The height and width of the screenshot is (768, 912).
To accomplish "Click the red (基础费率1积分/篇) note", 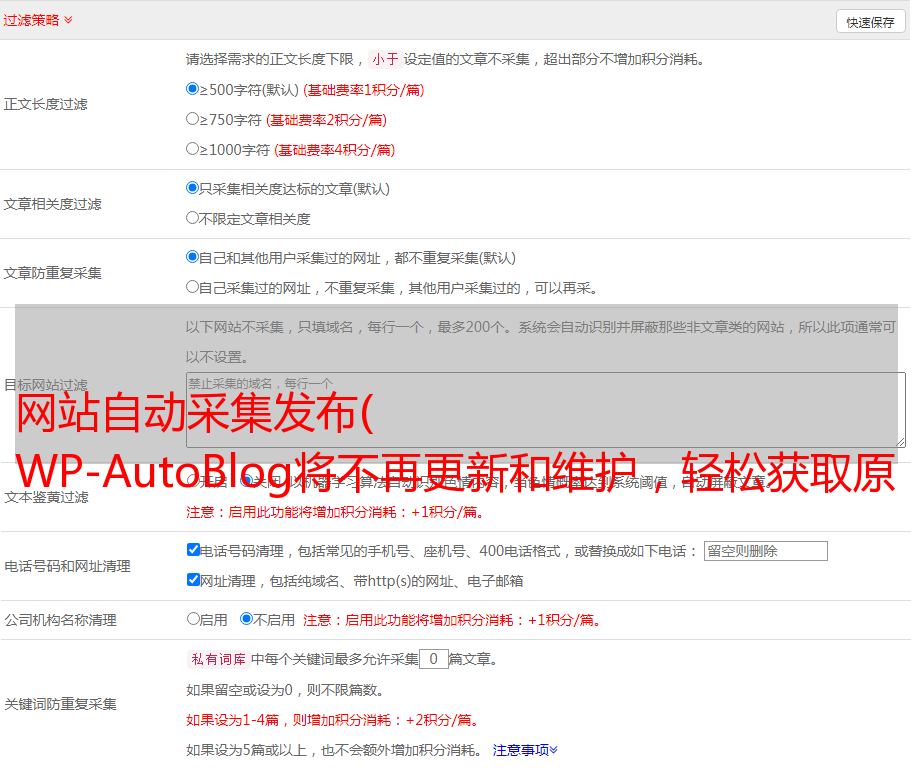I will pyautogui.click(x=364, y=90).
